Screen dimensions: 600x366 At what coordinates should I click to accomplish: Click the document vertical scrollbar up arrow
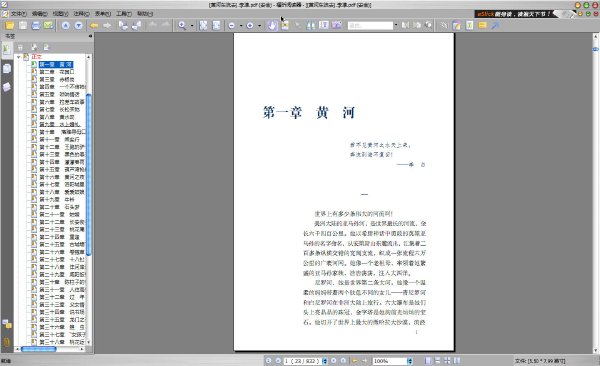tap(595, 36)
